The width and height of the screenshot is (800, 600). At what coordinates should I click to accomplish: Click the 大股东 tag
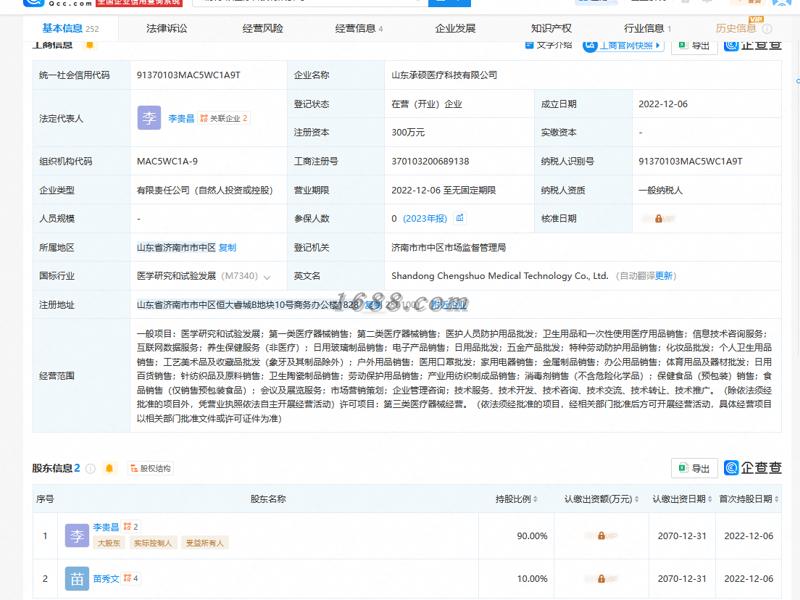[x=109, y=543]
